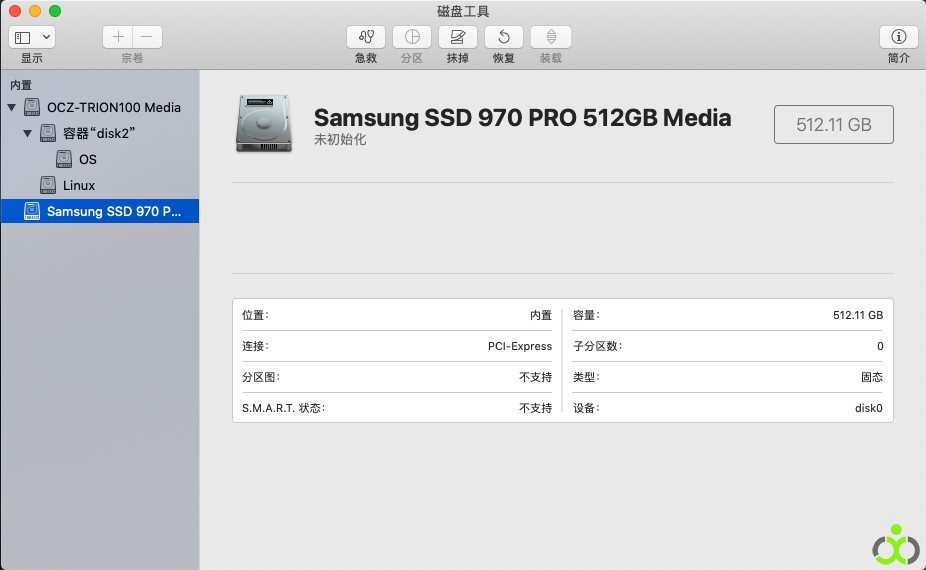Click the 固态 type value

pos(872,377)
